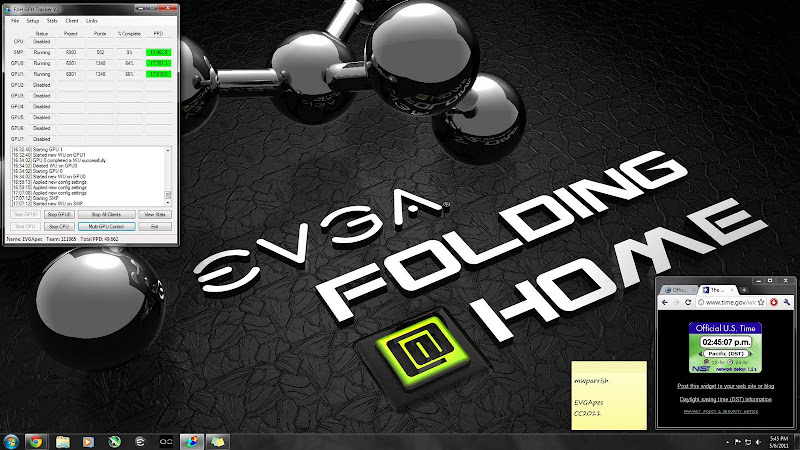Click the GPU1 Running status cell

(42, 74)
